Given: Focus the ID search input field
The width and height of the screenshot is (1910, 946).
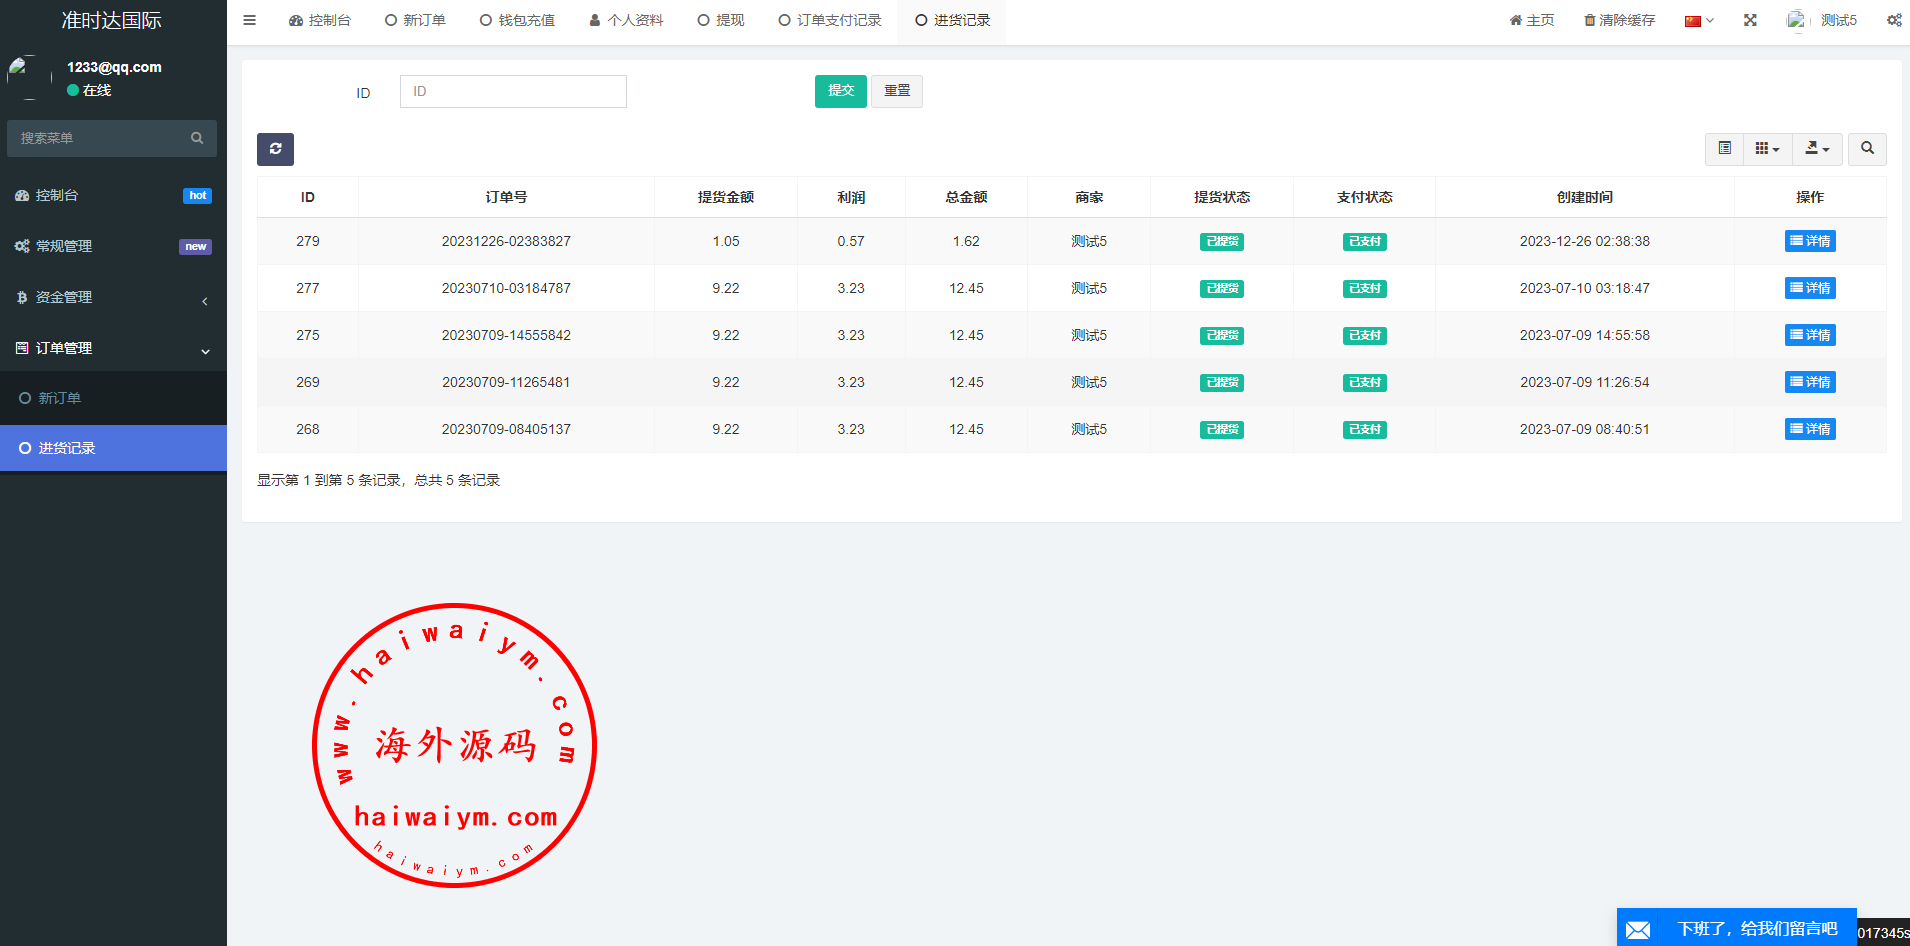Looking at the screenshot, I should click(513, 91).
